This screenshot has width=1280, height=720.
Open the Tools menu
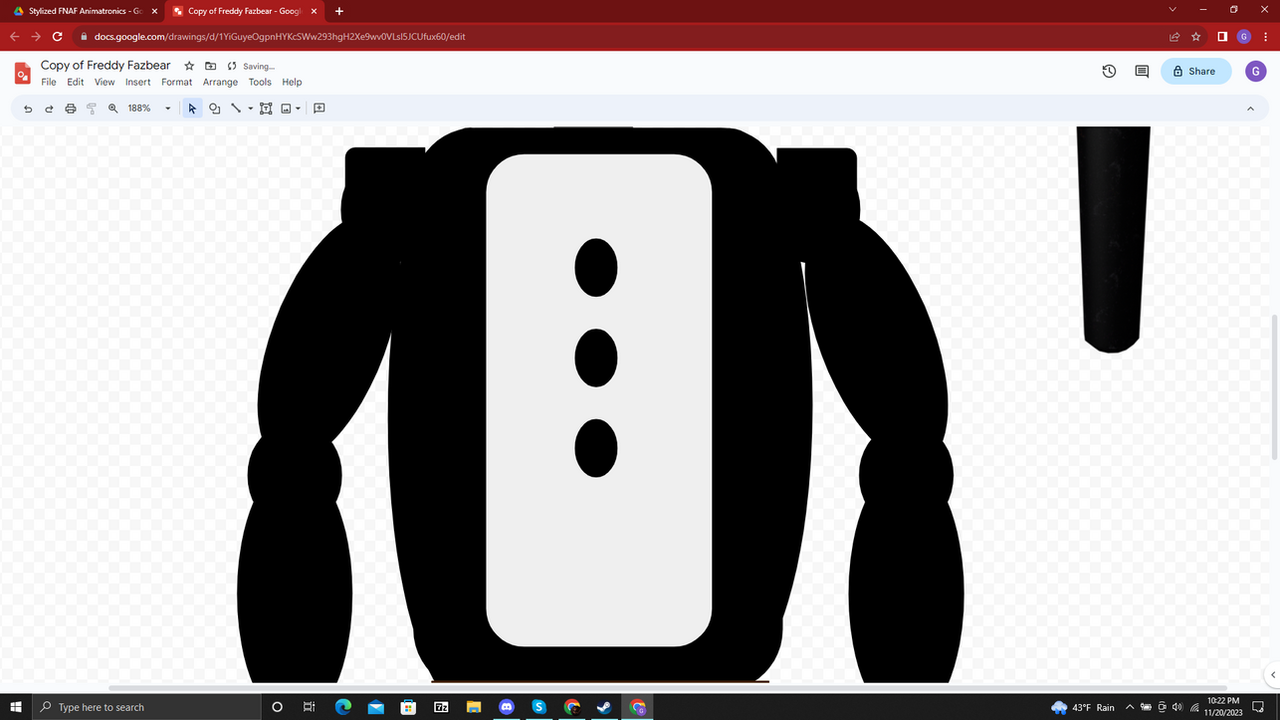point(260,82)
